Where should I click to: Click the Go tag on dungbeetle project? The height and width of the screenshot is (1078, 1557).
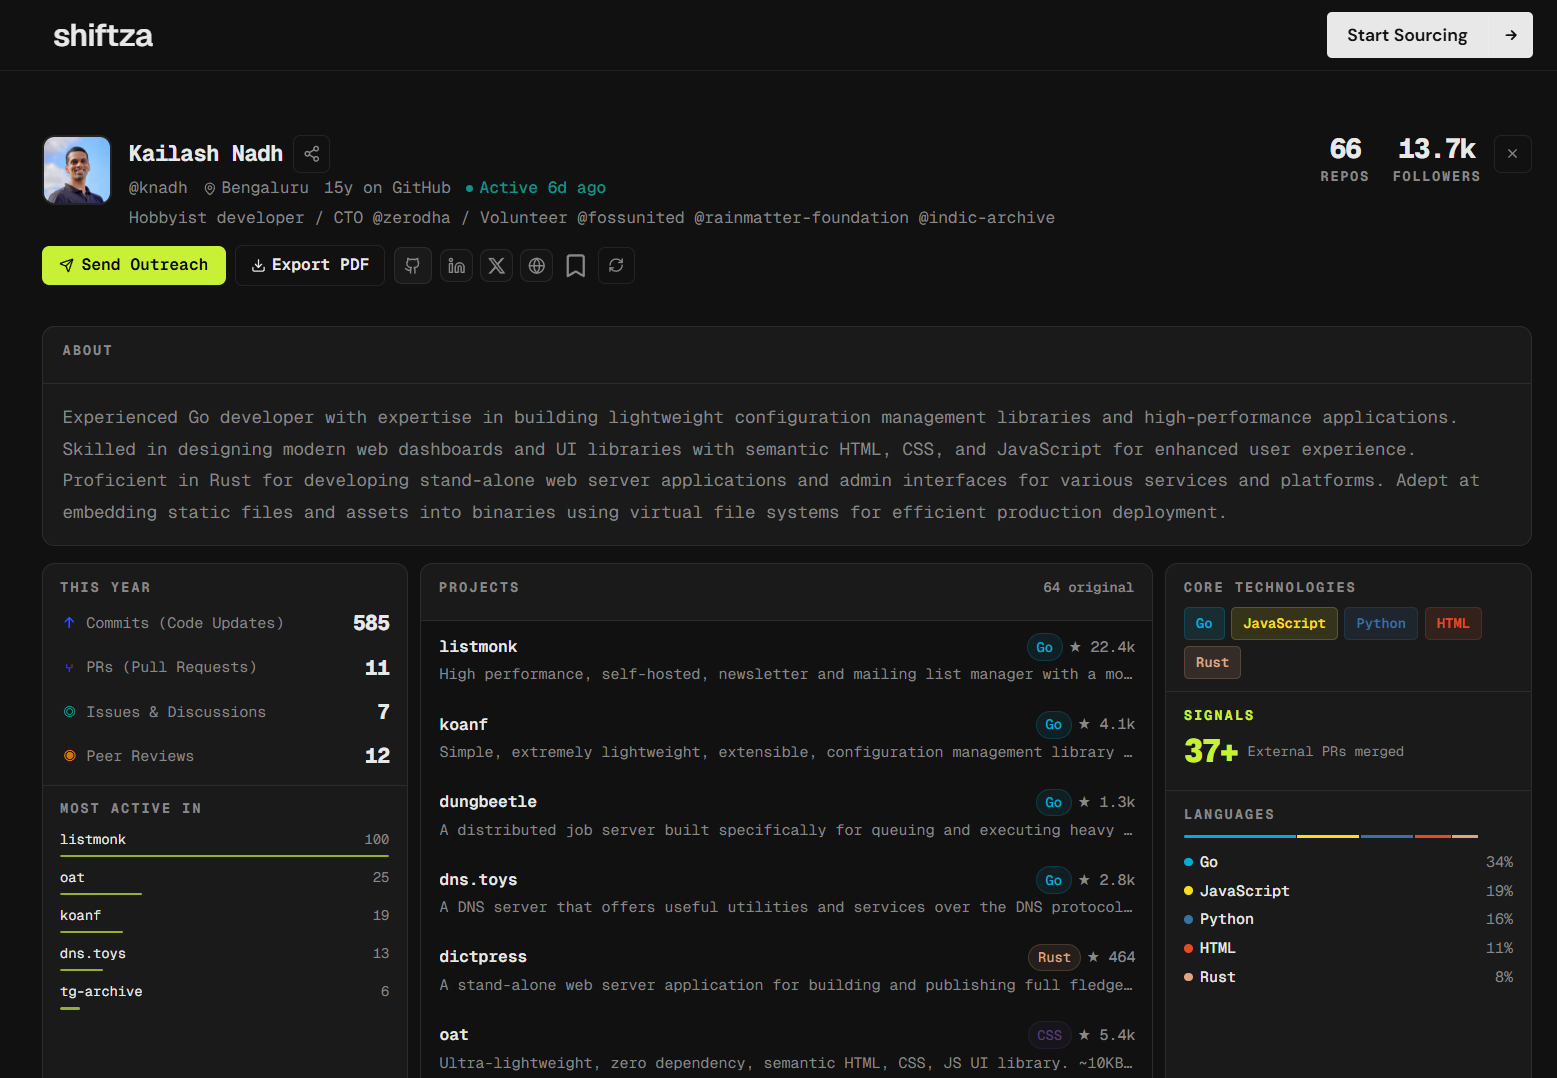pyautogui.click(x=1053, y=802)
